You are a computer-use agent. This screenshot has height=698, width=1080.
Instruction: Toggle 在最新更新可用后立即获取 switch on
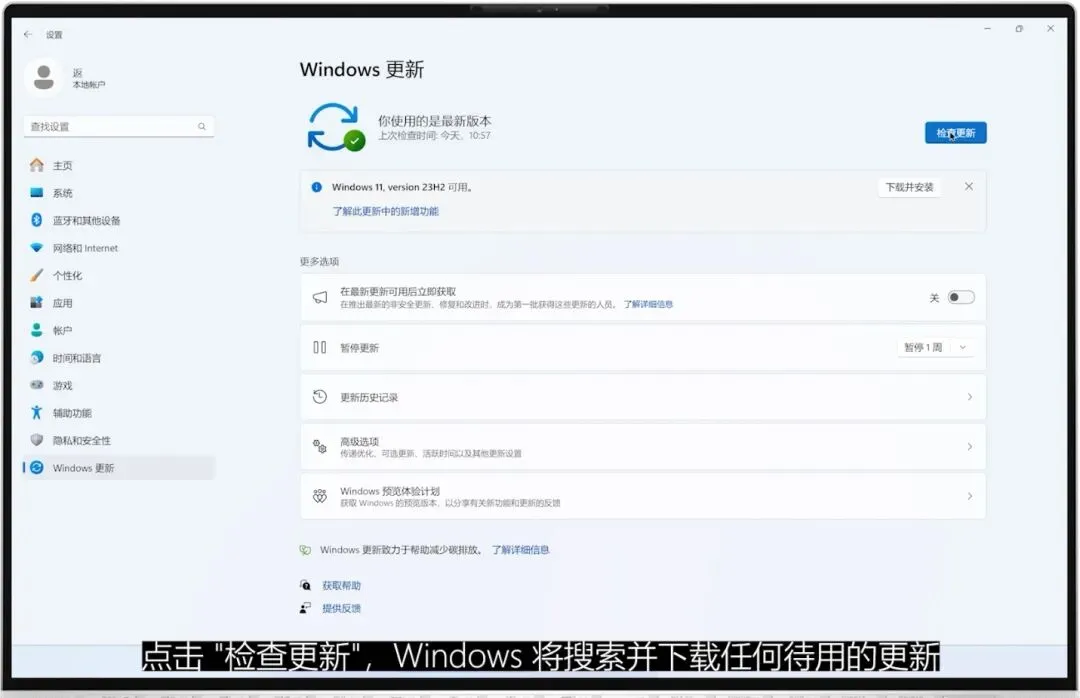[961, 298]
